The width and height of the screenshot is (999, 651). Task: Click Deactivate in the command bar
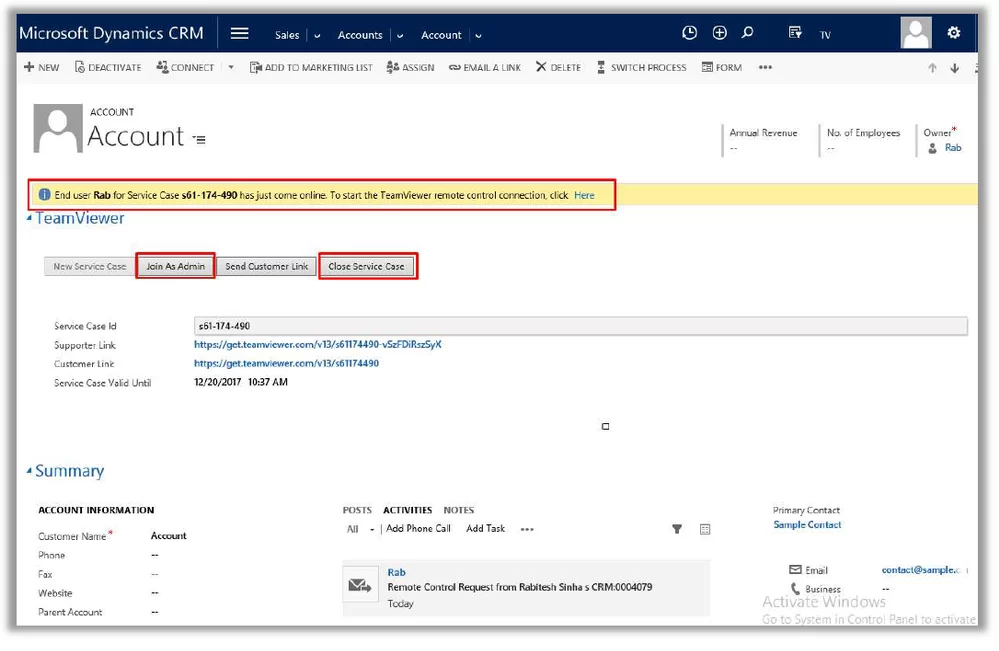pos(109,68)
